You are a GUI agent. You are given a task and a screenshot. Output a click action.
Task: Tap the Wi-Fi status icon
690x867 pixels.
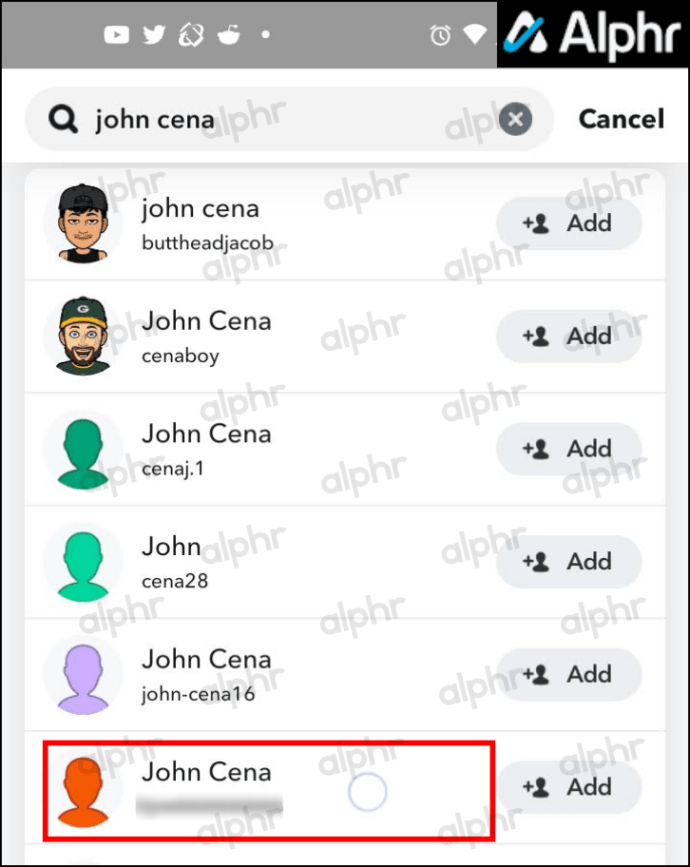[474, 34]
